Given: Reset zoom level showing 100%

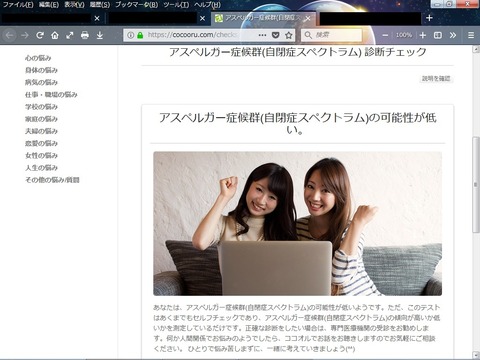Looking at the screenshot, I should point(404,35).
